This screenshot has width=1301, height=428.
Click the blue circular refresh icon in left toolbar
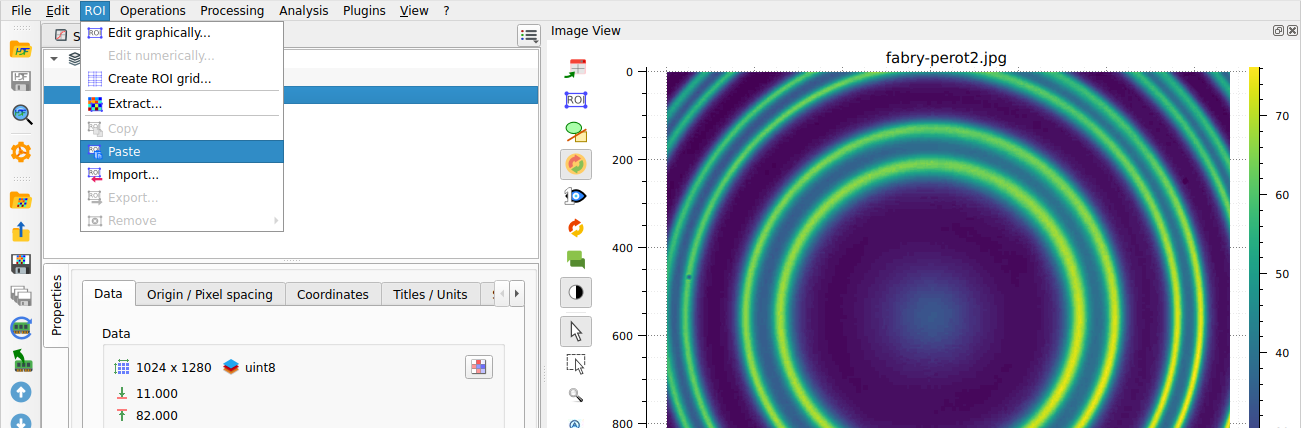[x=20, y=328]
